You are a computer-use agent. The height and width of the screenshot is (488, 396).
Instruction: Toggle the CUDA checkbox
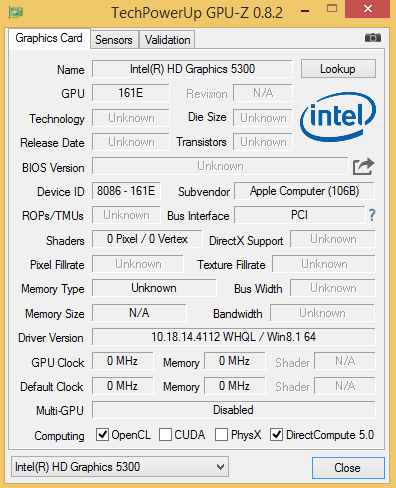click(x=165, y=435)
